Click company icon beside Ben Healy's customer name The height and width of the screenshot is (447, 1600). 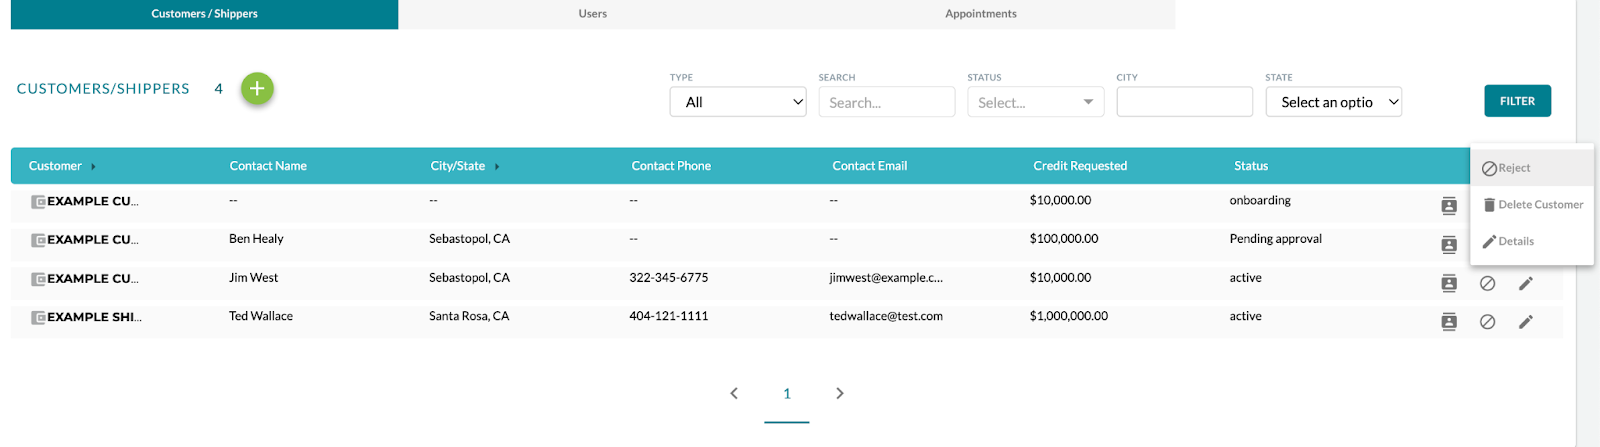[x=38, y=240]
